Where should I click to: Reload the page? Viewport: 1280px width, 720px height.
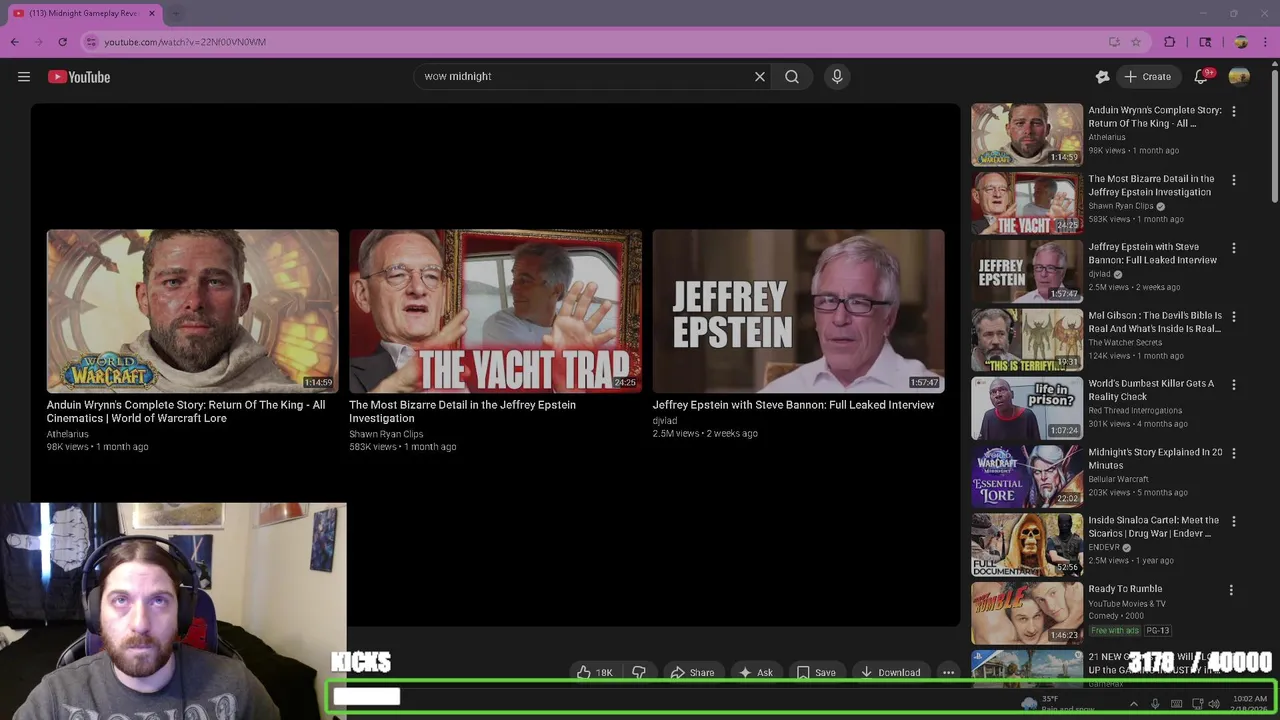(62, 42)
